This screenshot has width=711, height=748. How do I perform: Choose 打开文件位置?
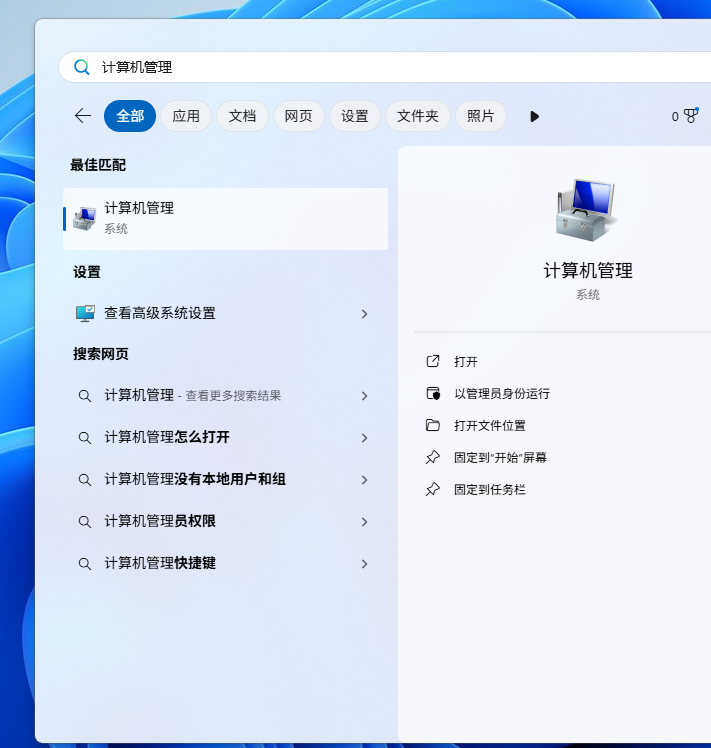[490, 426]
